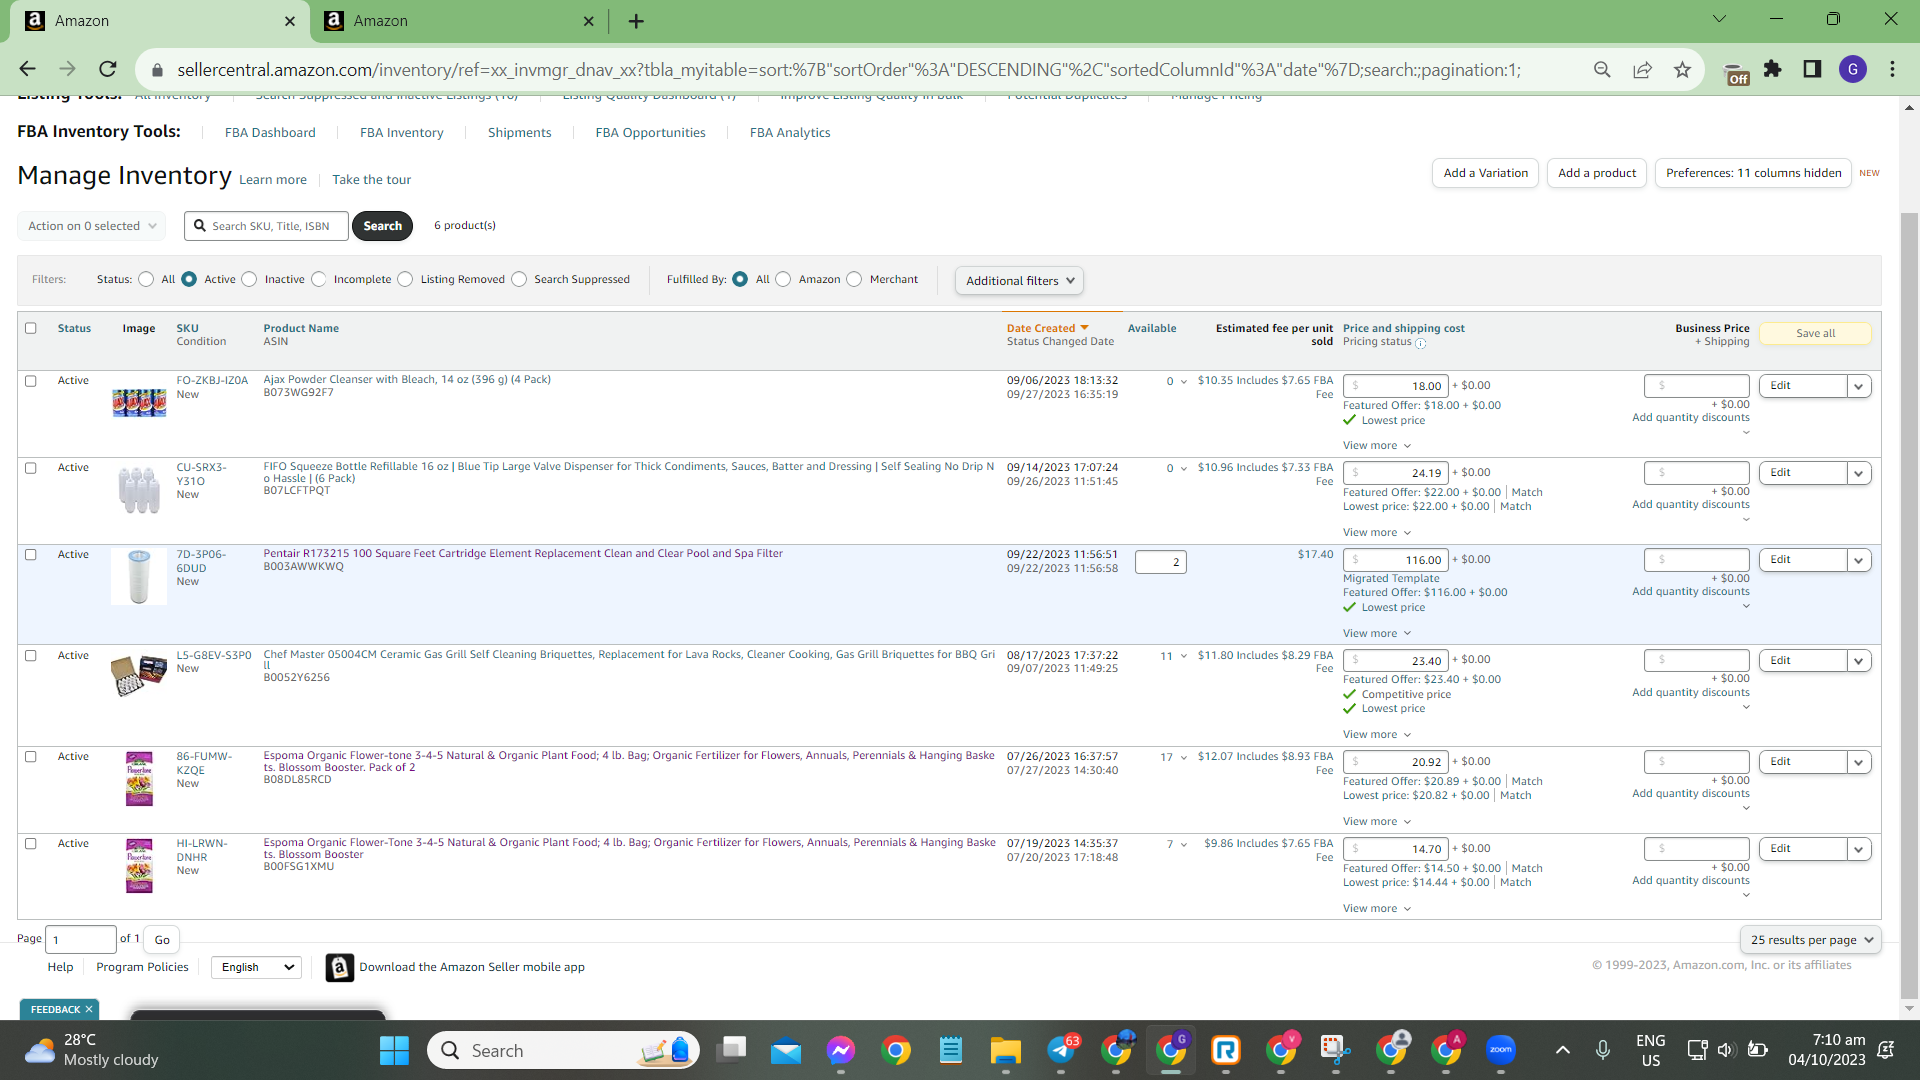Toggle the browser side panel icon
This screenshot has width=1920, height=1080.
click(x=1812, y=69)
